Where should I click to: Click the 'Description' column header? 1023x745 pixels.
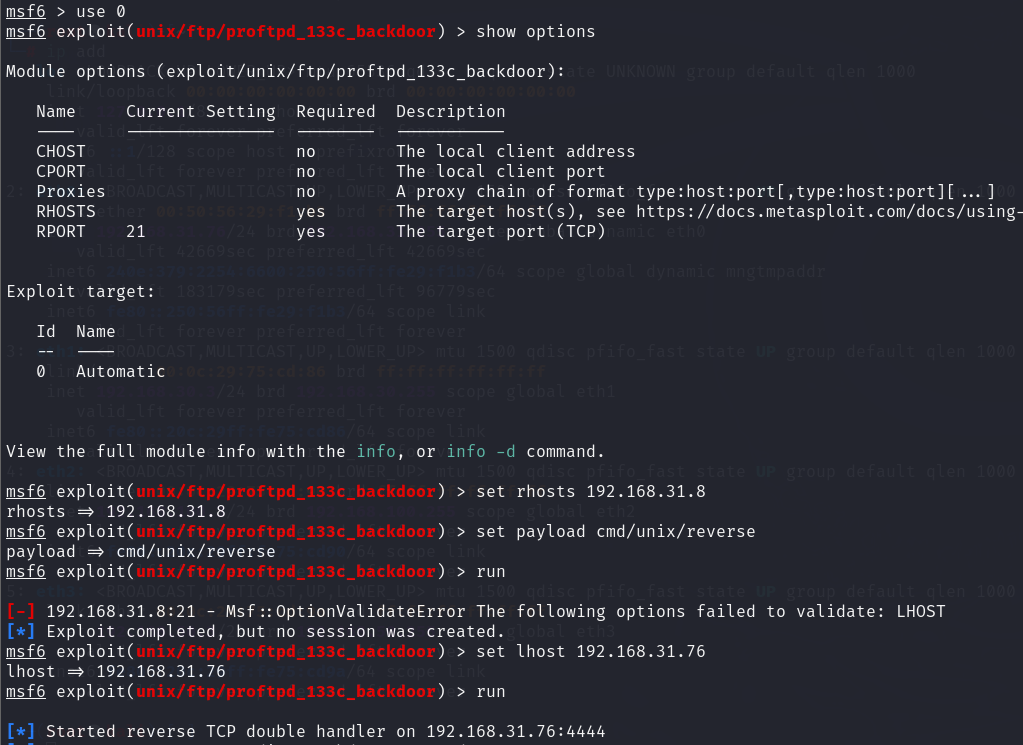point(450,112)
